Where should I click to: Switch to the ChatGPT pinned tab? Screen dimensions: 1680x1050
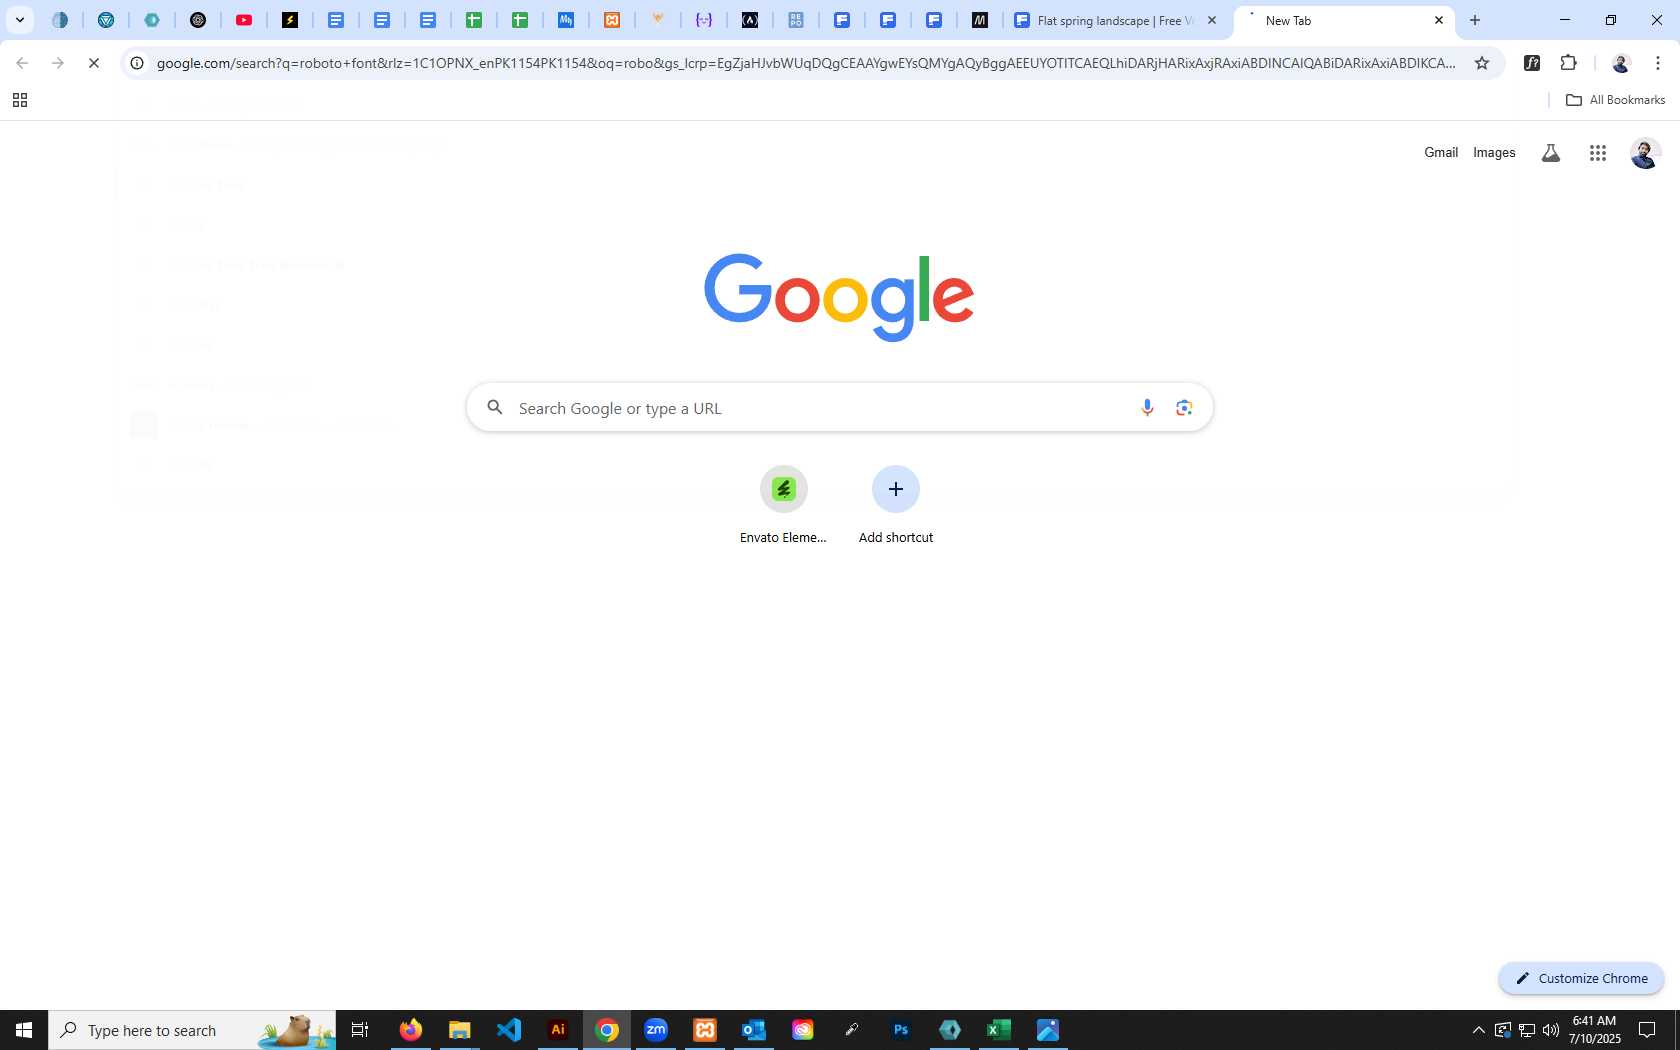(198, 20)
